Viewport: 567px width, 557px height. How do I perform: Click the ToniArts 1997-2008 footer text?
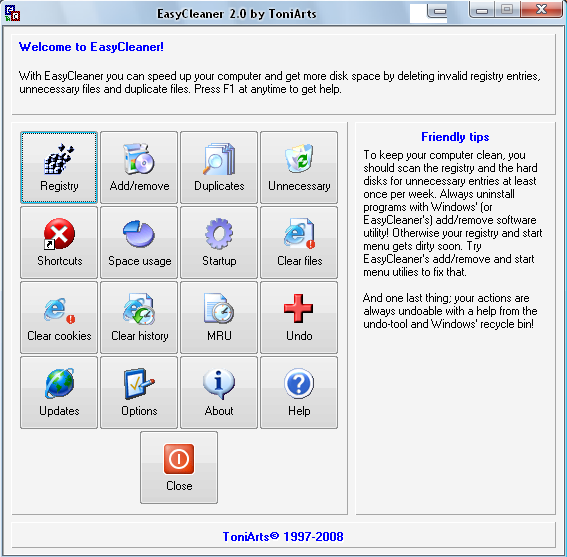coord(283,536)
